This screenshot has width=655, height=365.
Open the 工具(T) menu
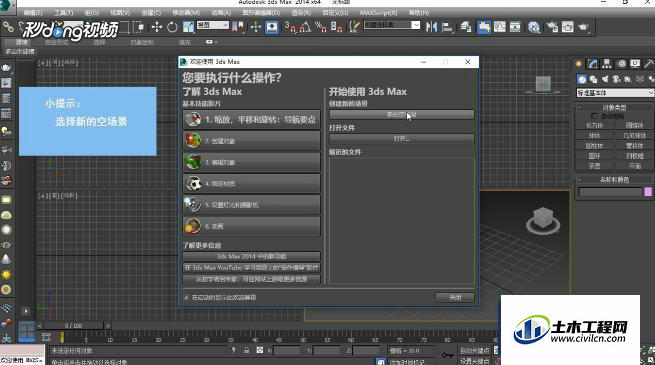click(x=63, y=13)
